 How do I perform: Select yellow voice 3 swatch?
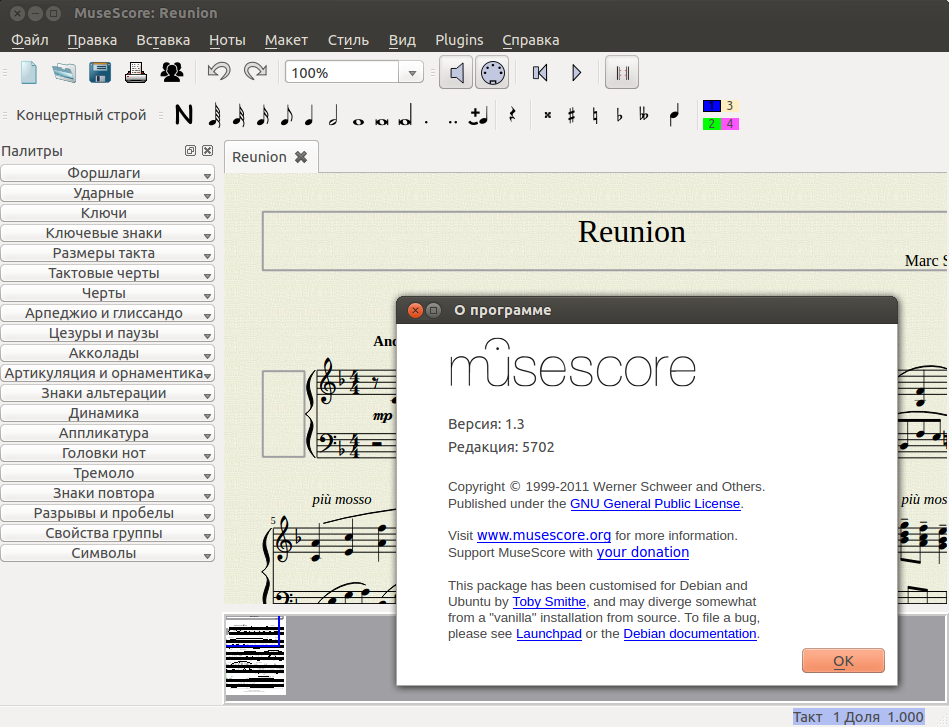point(730,106)
